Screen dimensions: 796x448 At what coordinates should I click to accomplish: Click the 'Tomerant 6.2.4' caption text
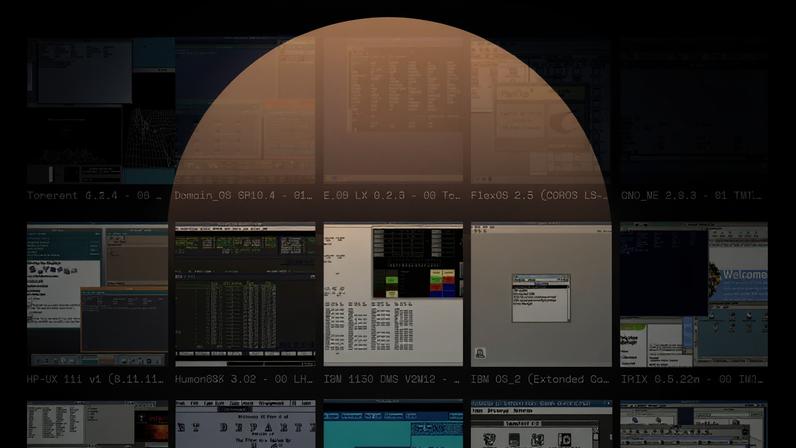[x=94, y=195]
